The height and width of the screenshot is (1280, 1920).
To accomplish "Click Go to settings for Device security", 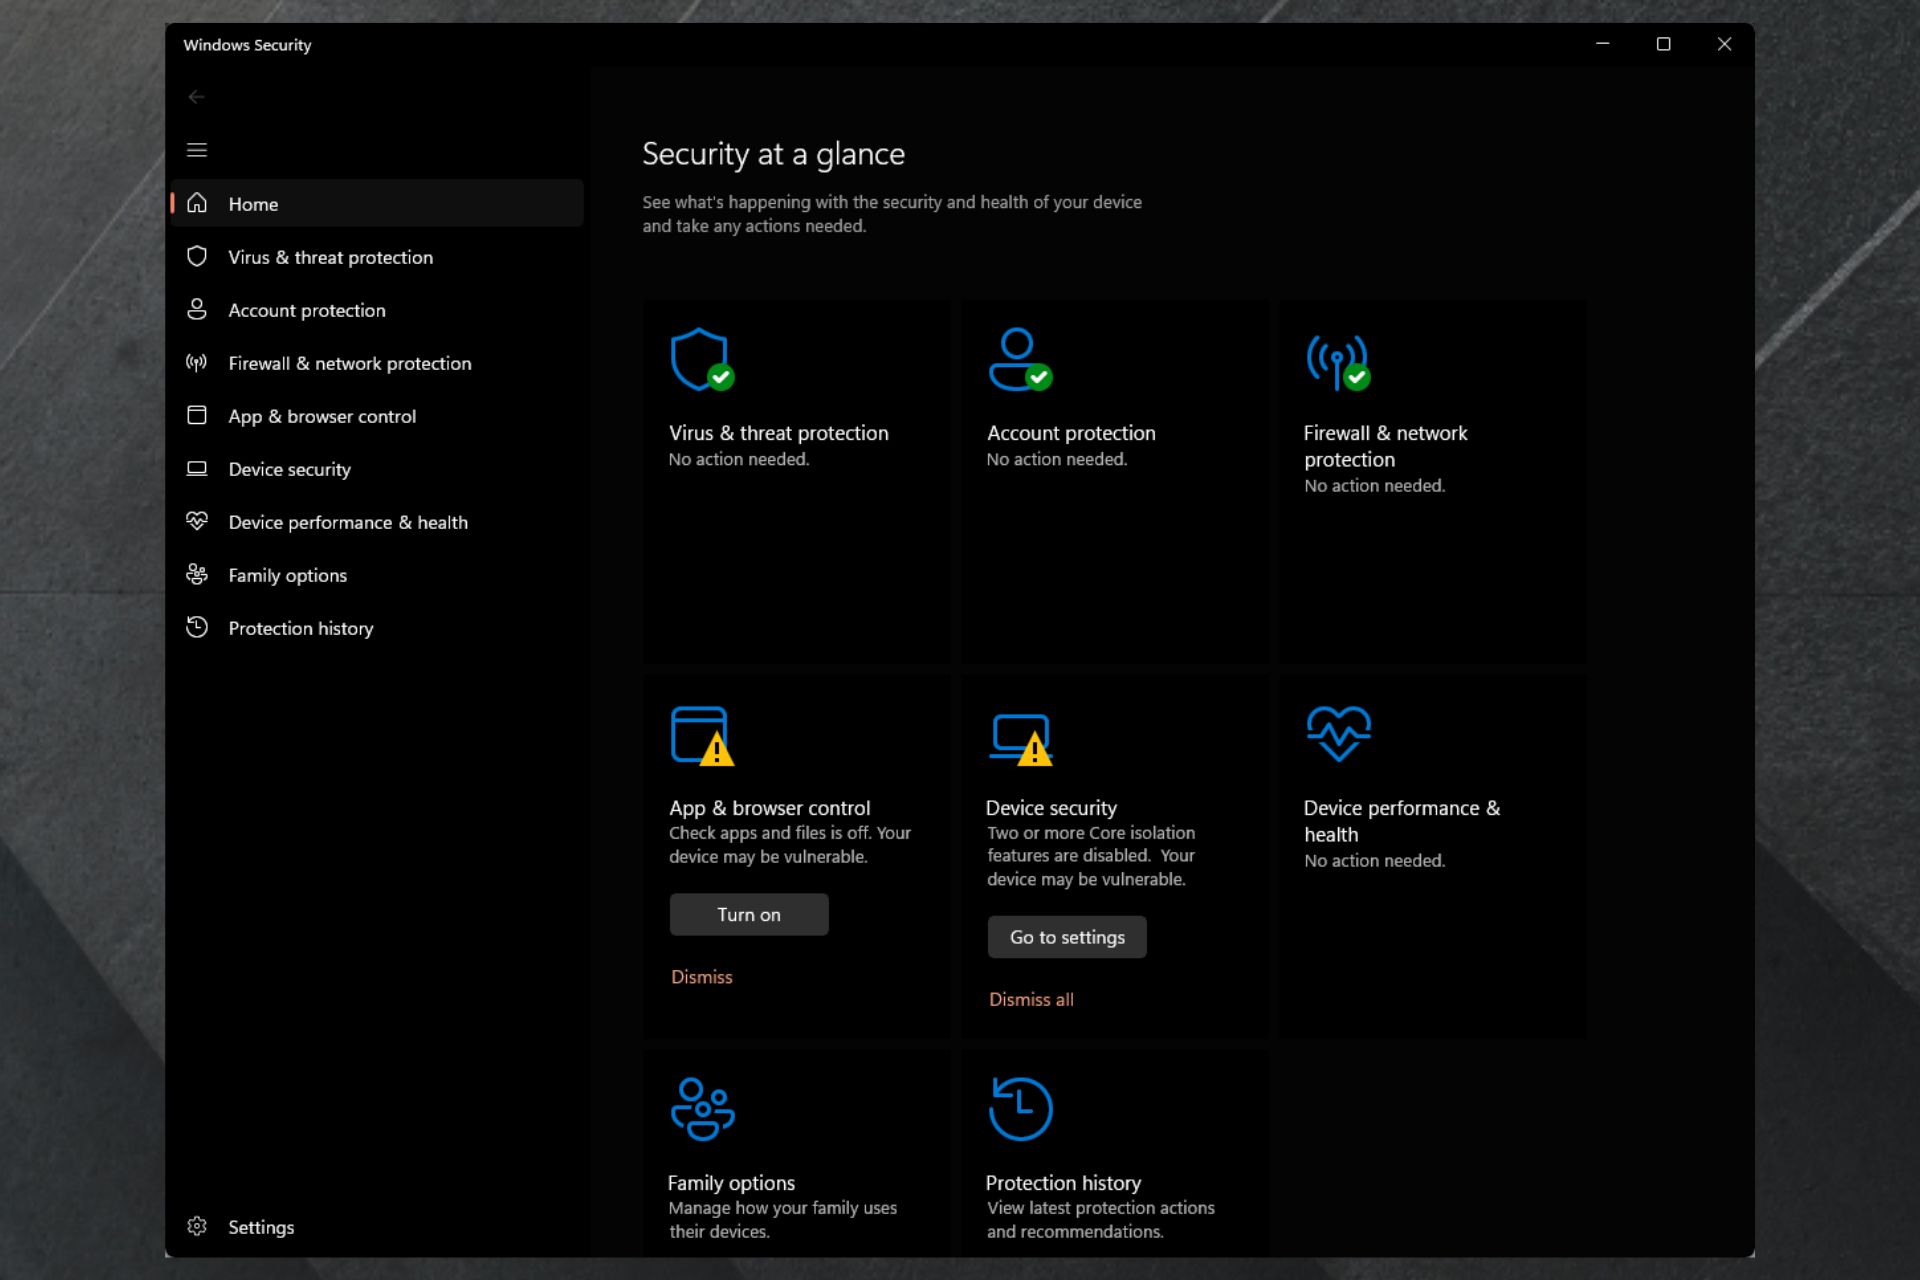I will (1067, 937).
